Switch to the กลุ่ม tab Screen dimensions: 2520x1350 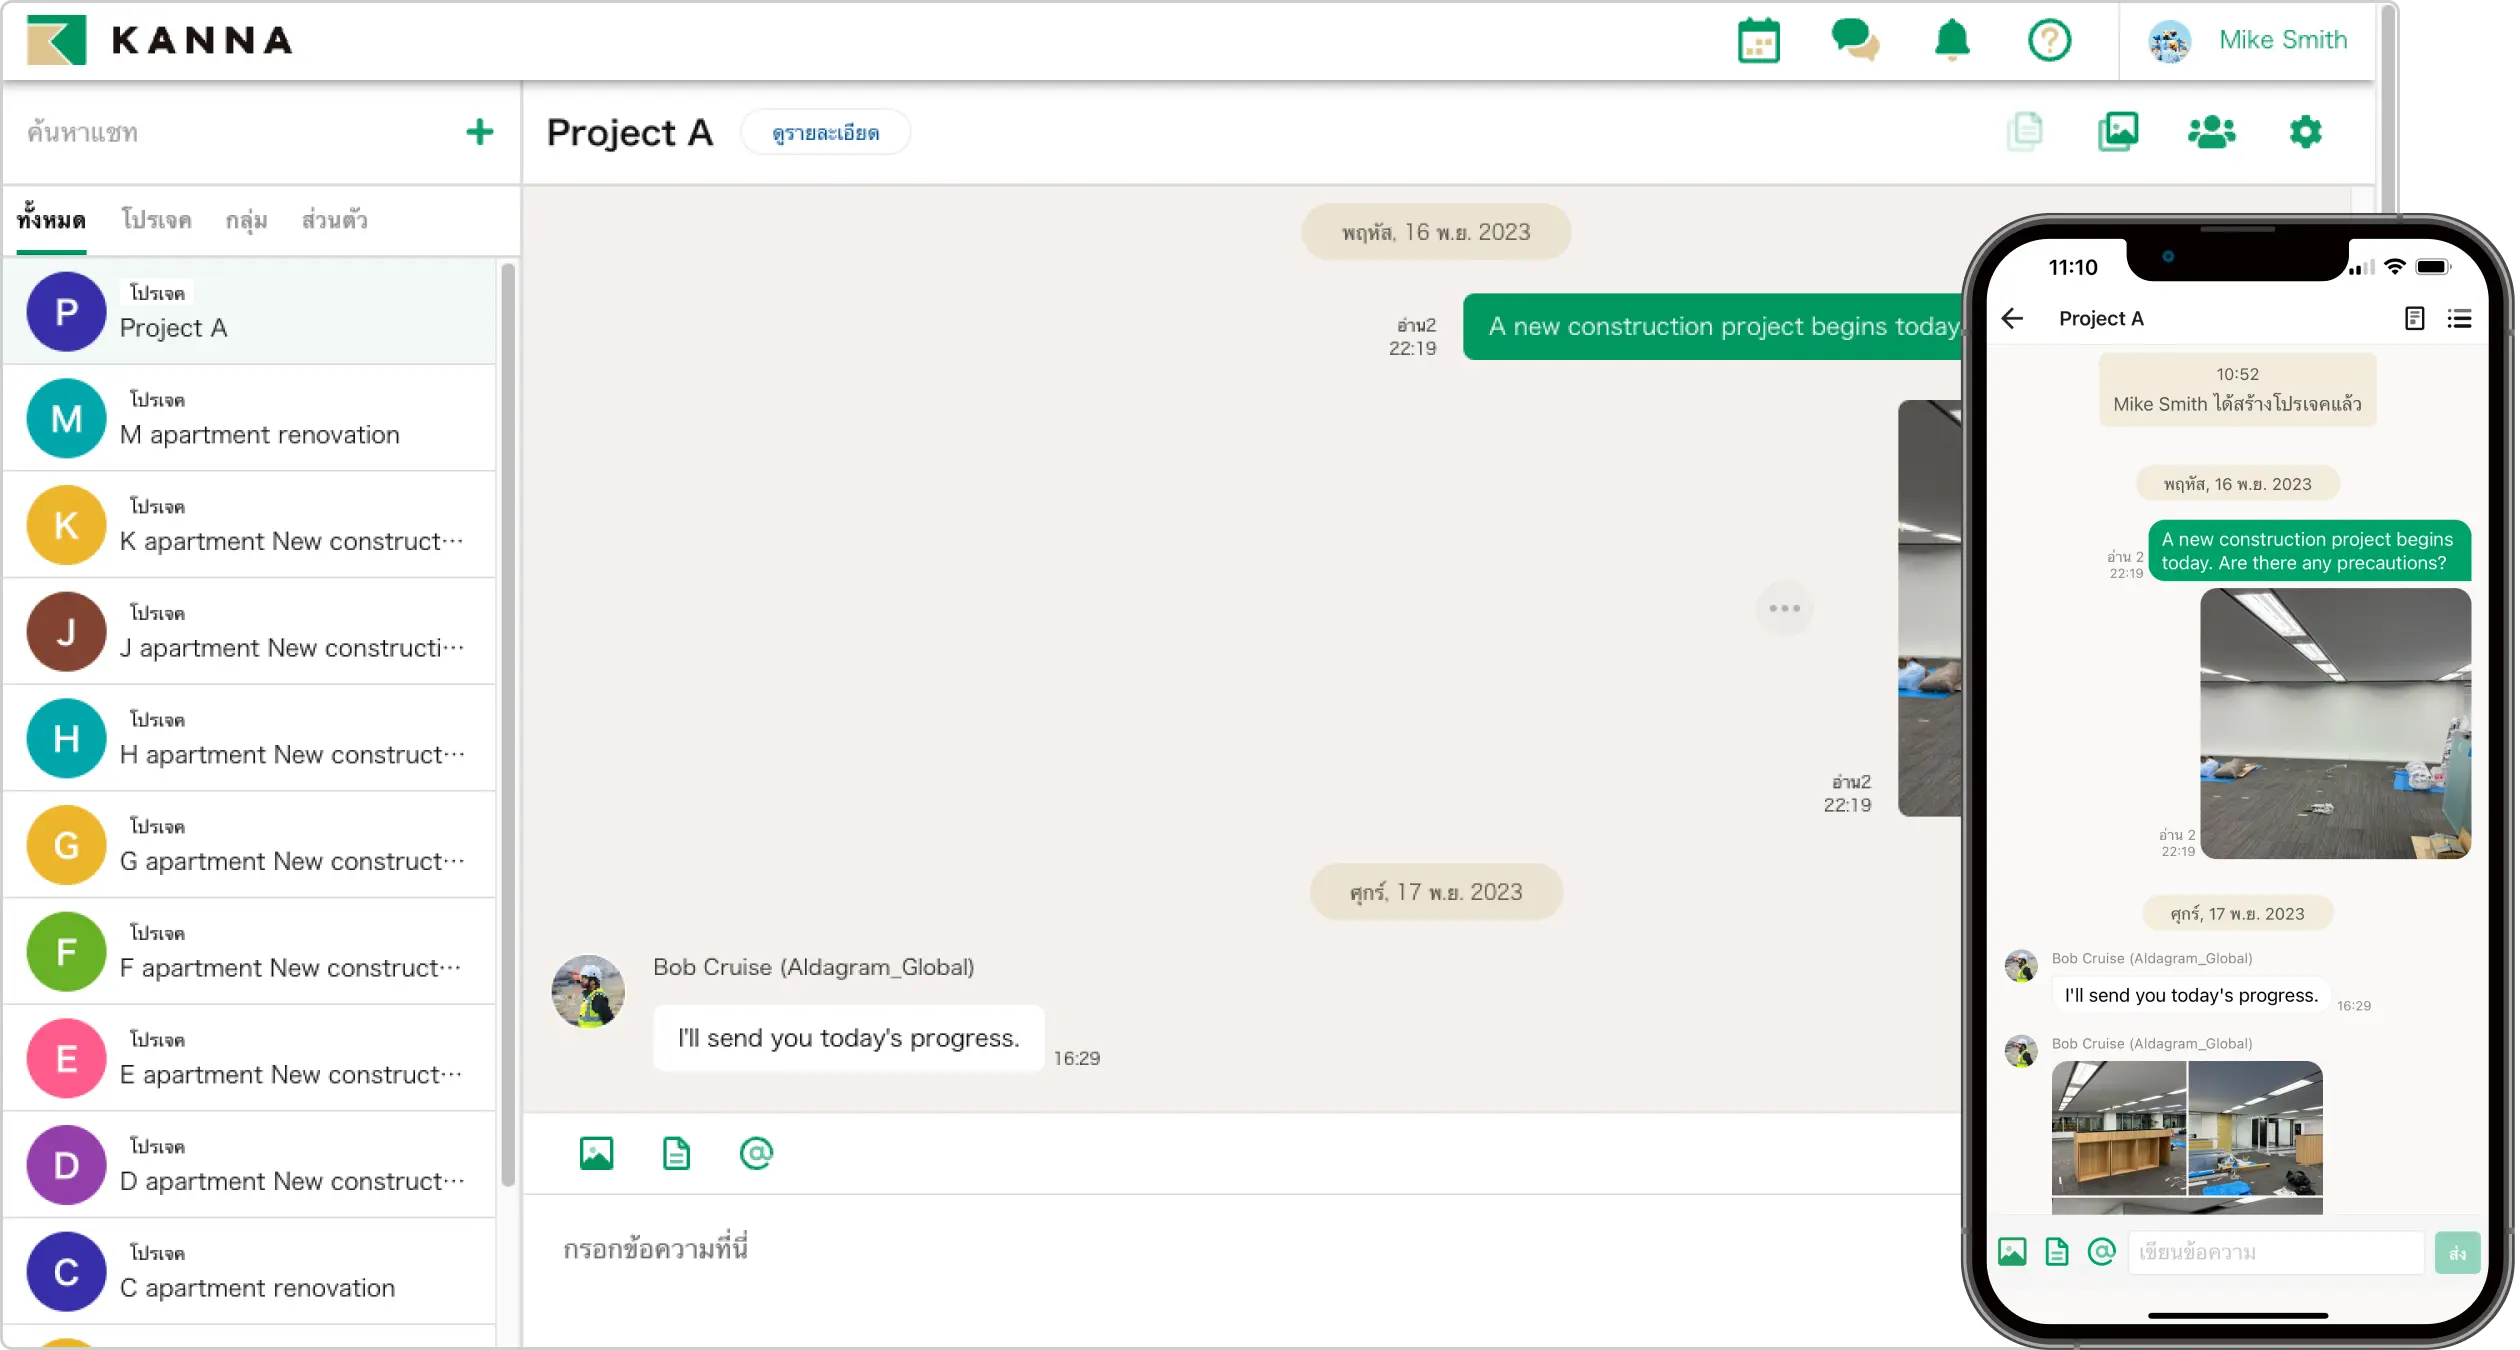point(245,220)
